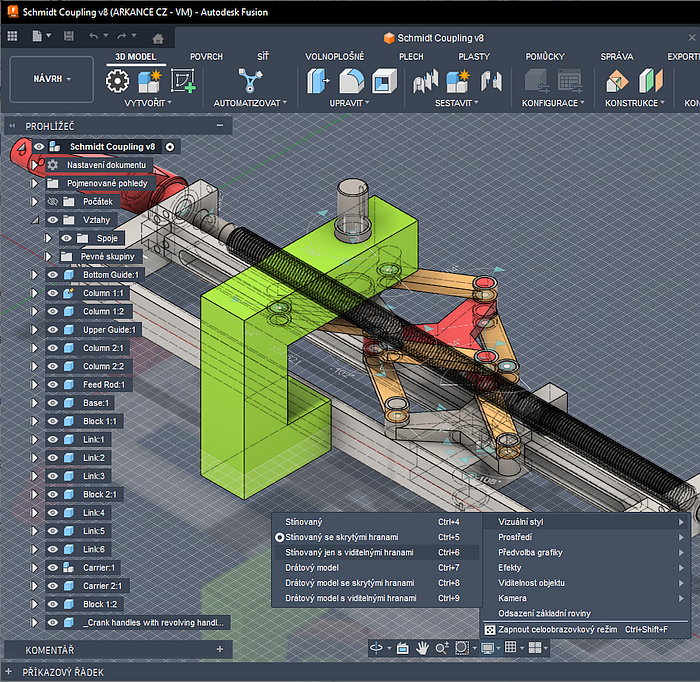Screen dimensions: 700x682
Task: Open Nastavení dokumentu in the browser
Action: 106,164
